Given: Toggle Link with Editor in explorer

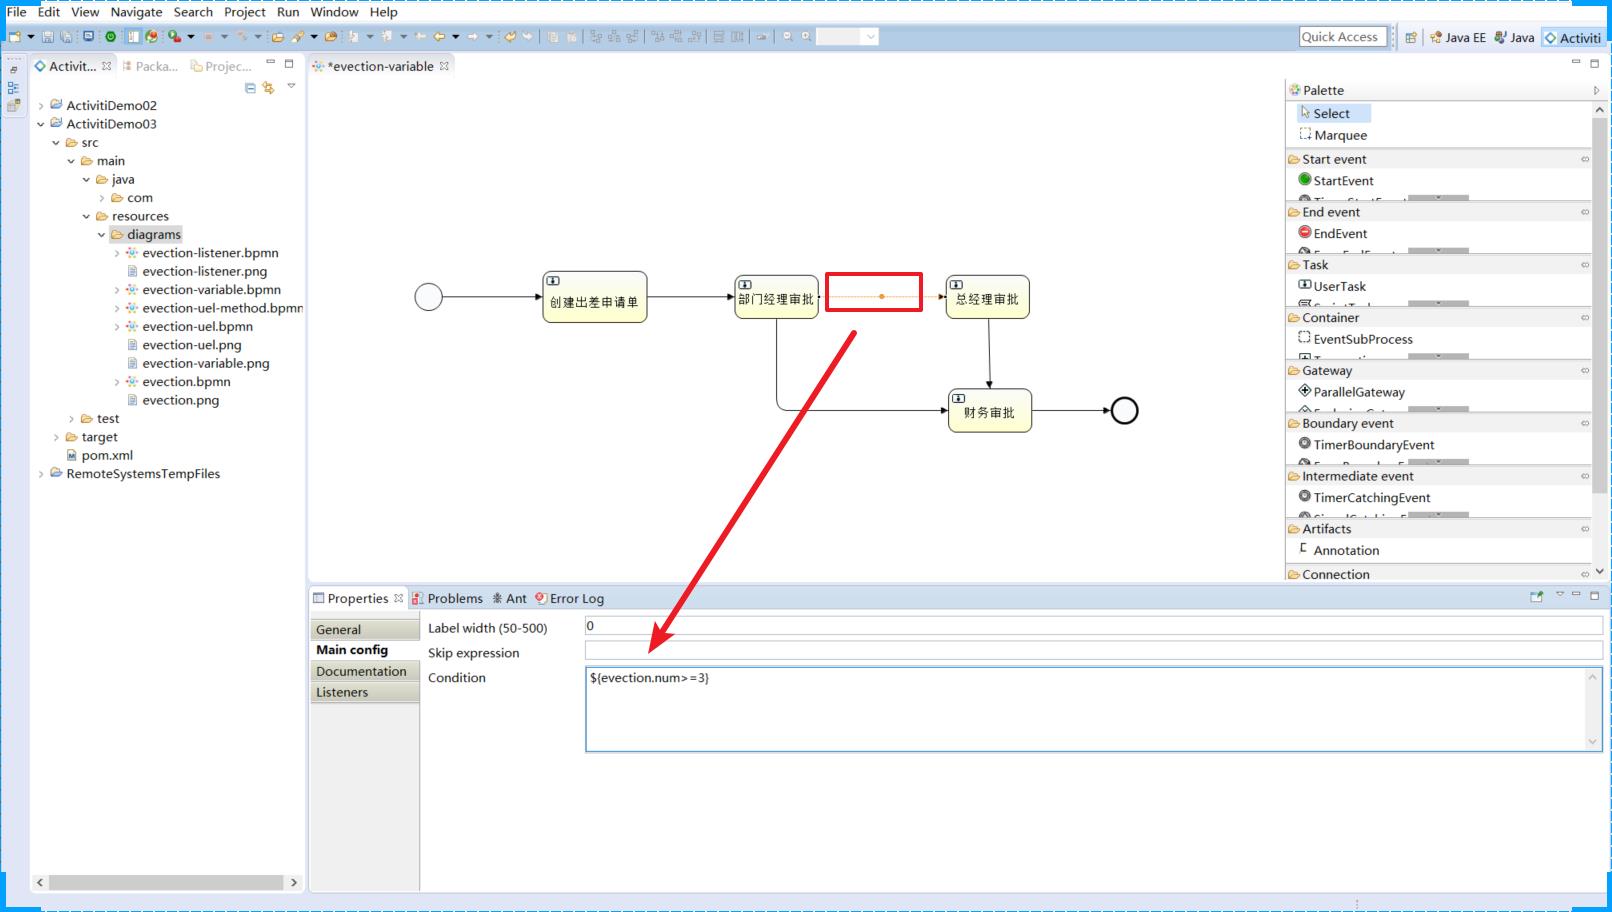Looking at the screenshot, I should (x=268, y=88).
